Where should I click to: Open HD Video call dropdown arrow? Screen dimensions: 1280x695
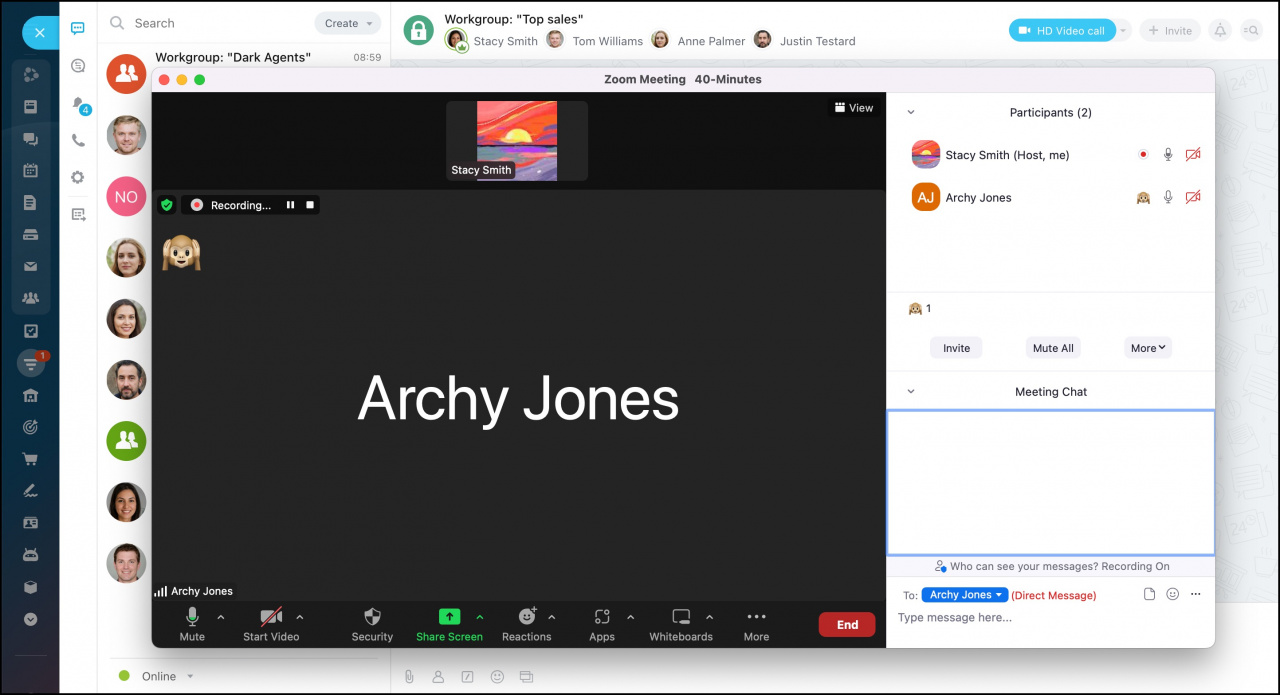click(1123, 31)
